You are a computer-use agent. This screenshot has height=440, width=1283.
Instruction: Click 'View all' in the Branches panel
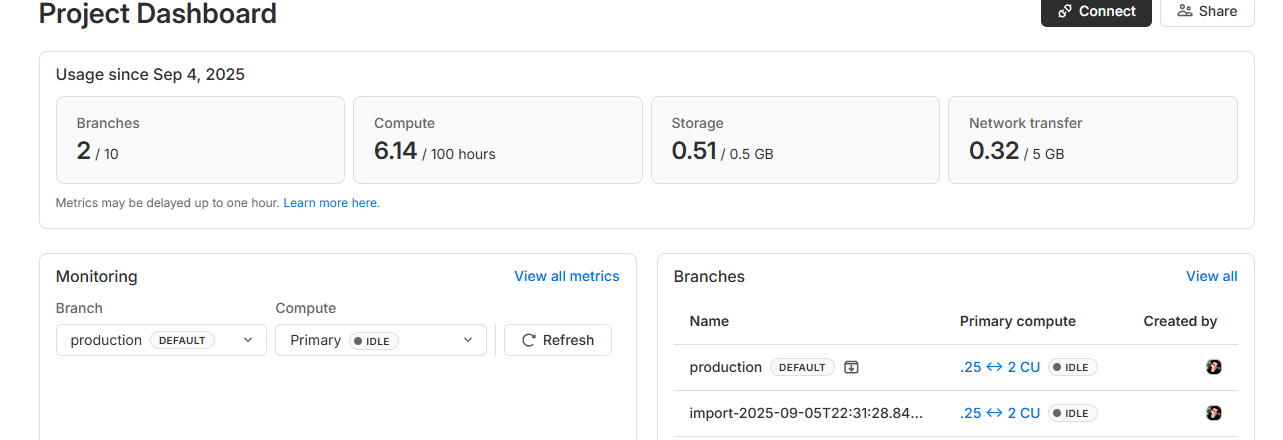point(1211,276)
